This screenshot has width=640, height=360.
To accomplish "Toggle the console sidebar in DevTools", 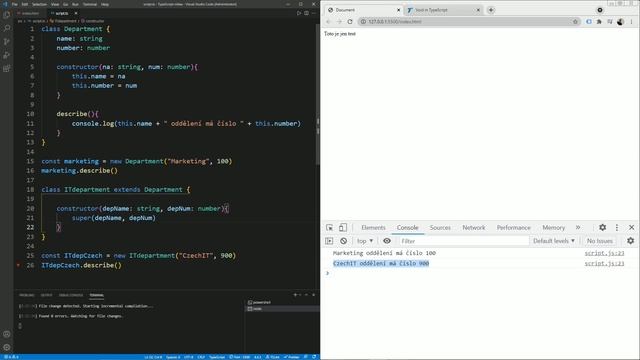I will point(329,241).
